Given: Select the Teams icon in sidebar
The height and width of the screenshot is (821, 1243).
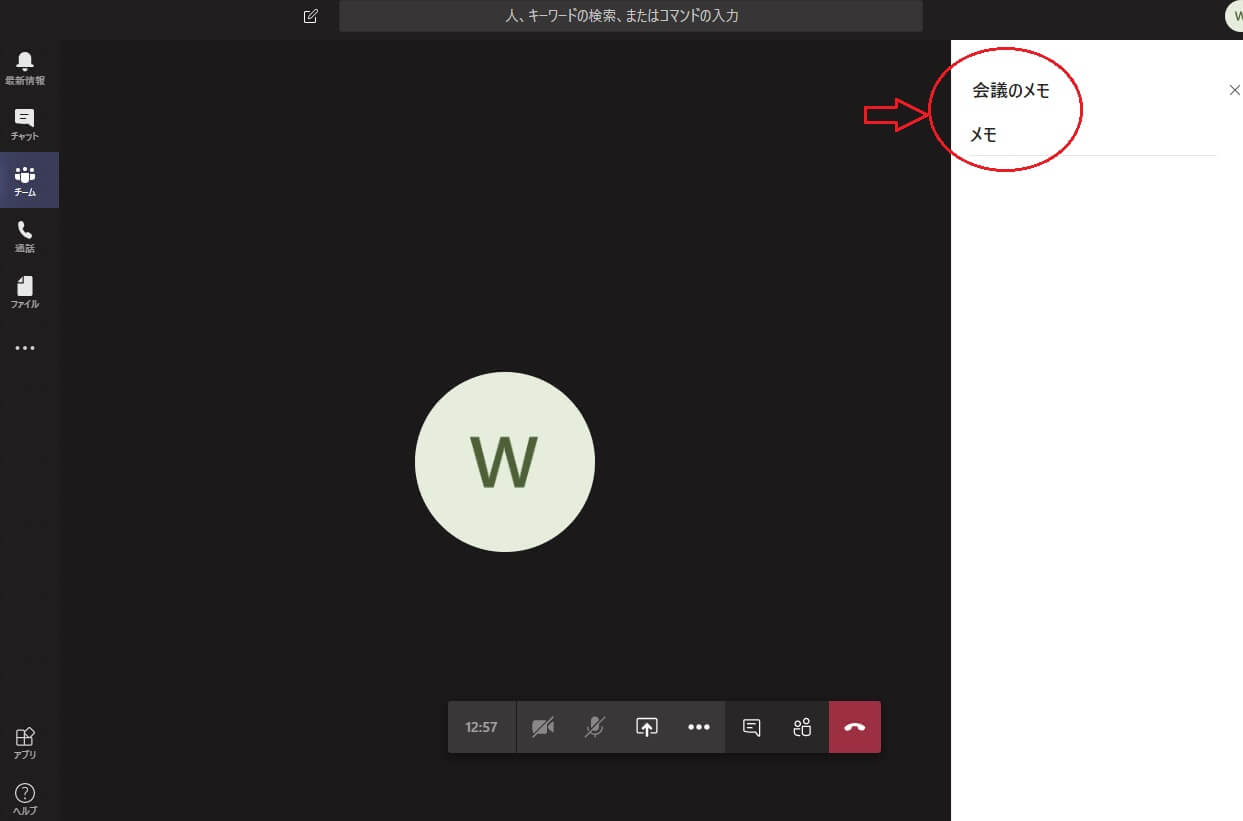Looking at the screenshot, I should coord(25,180).
